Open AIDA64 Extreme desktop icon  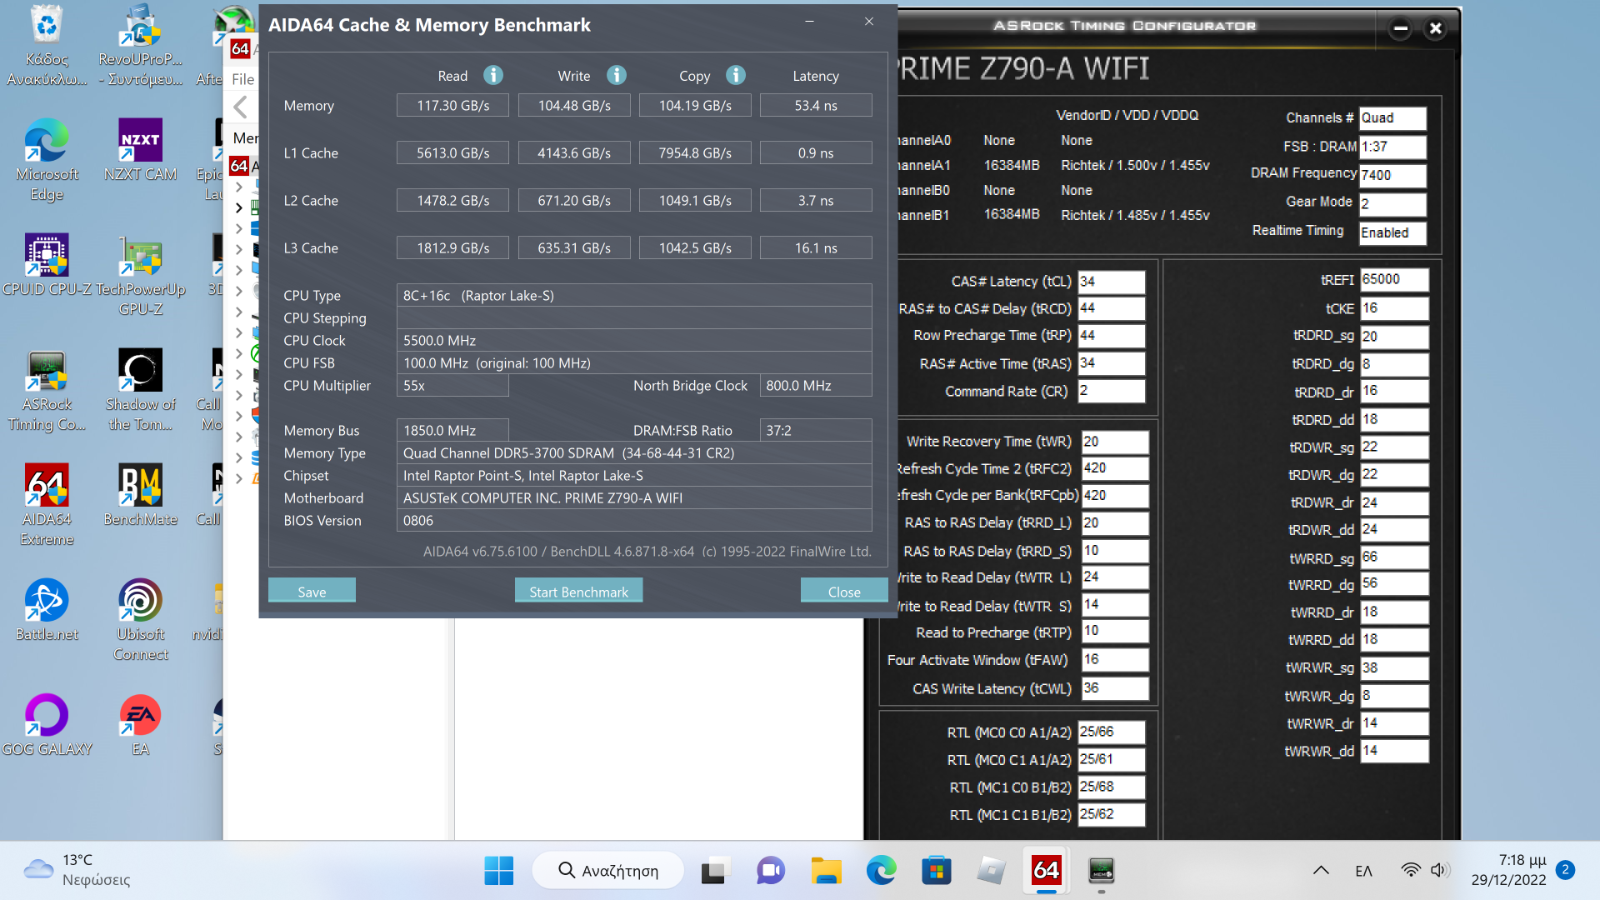coord(46,505)
